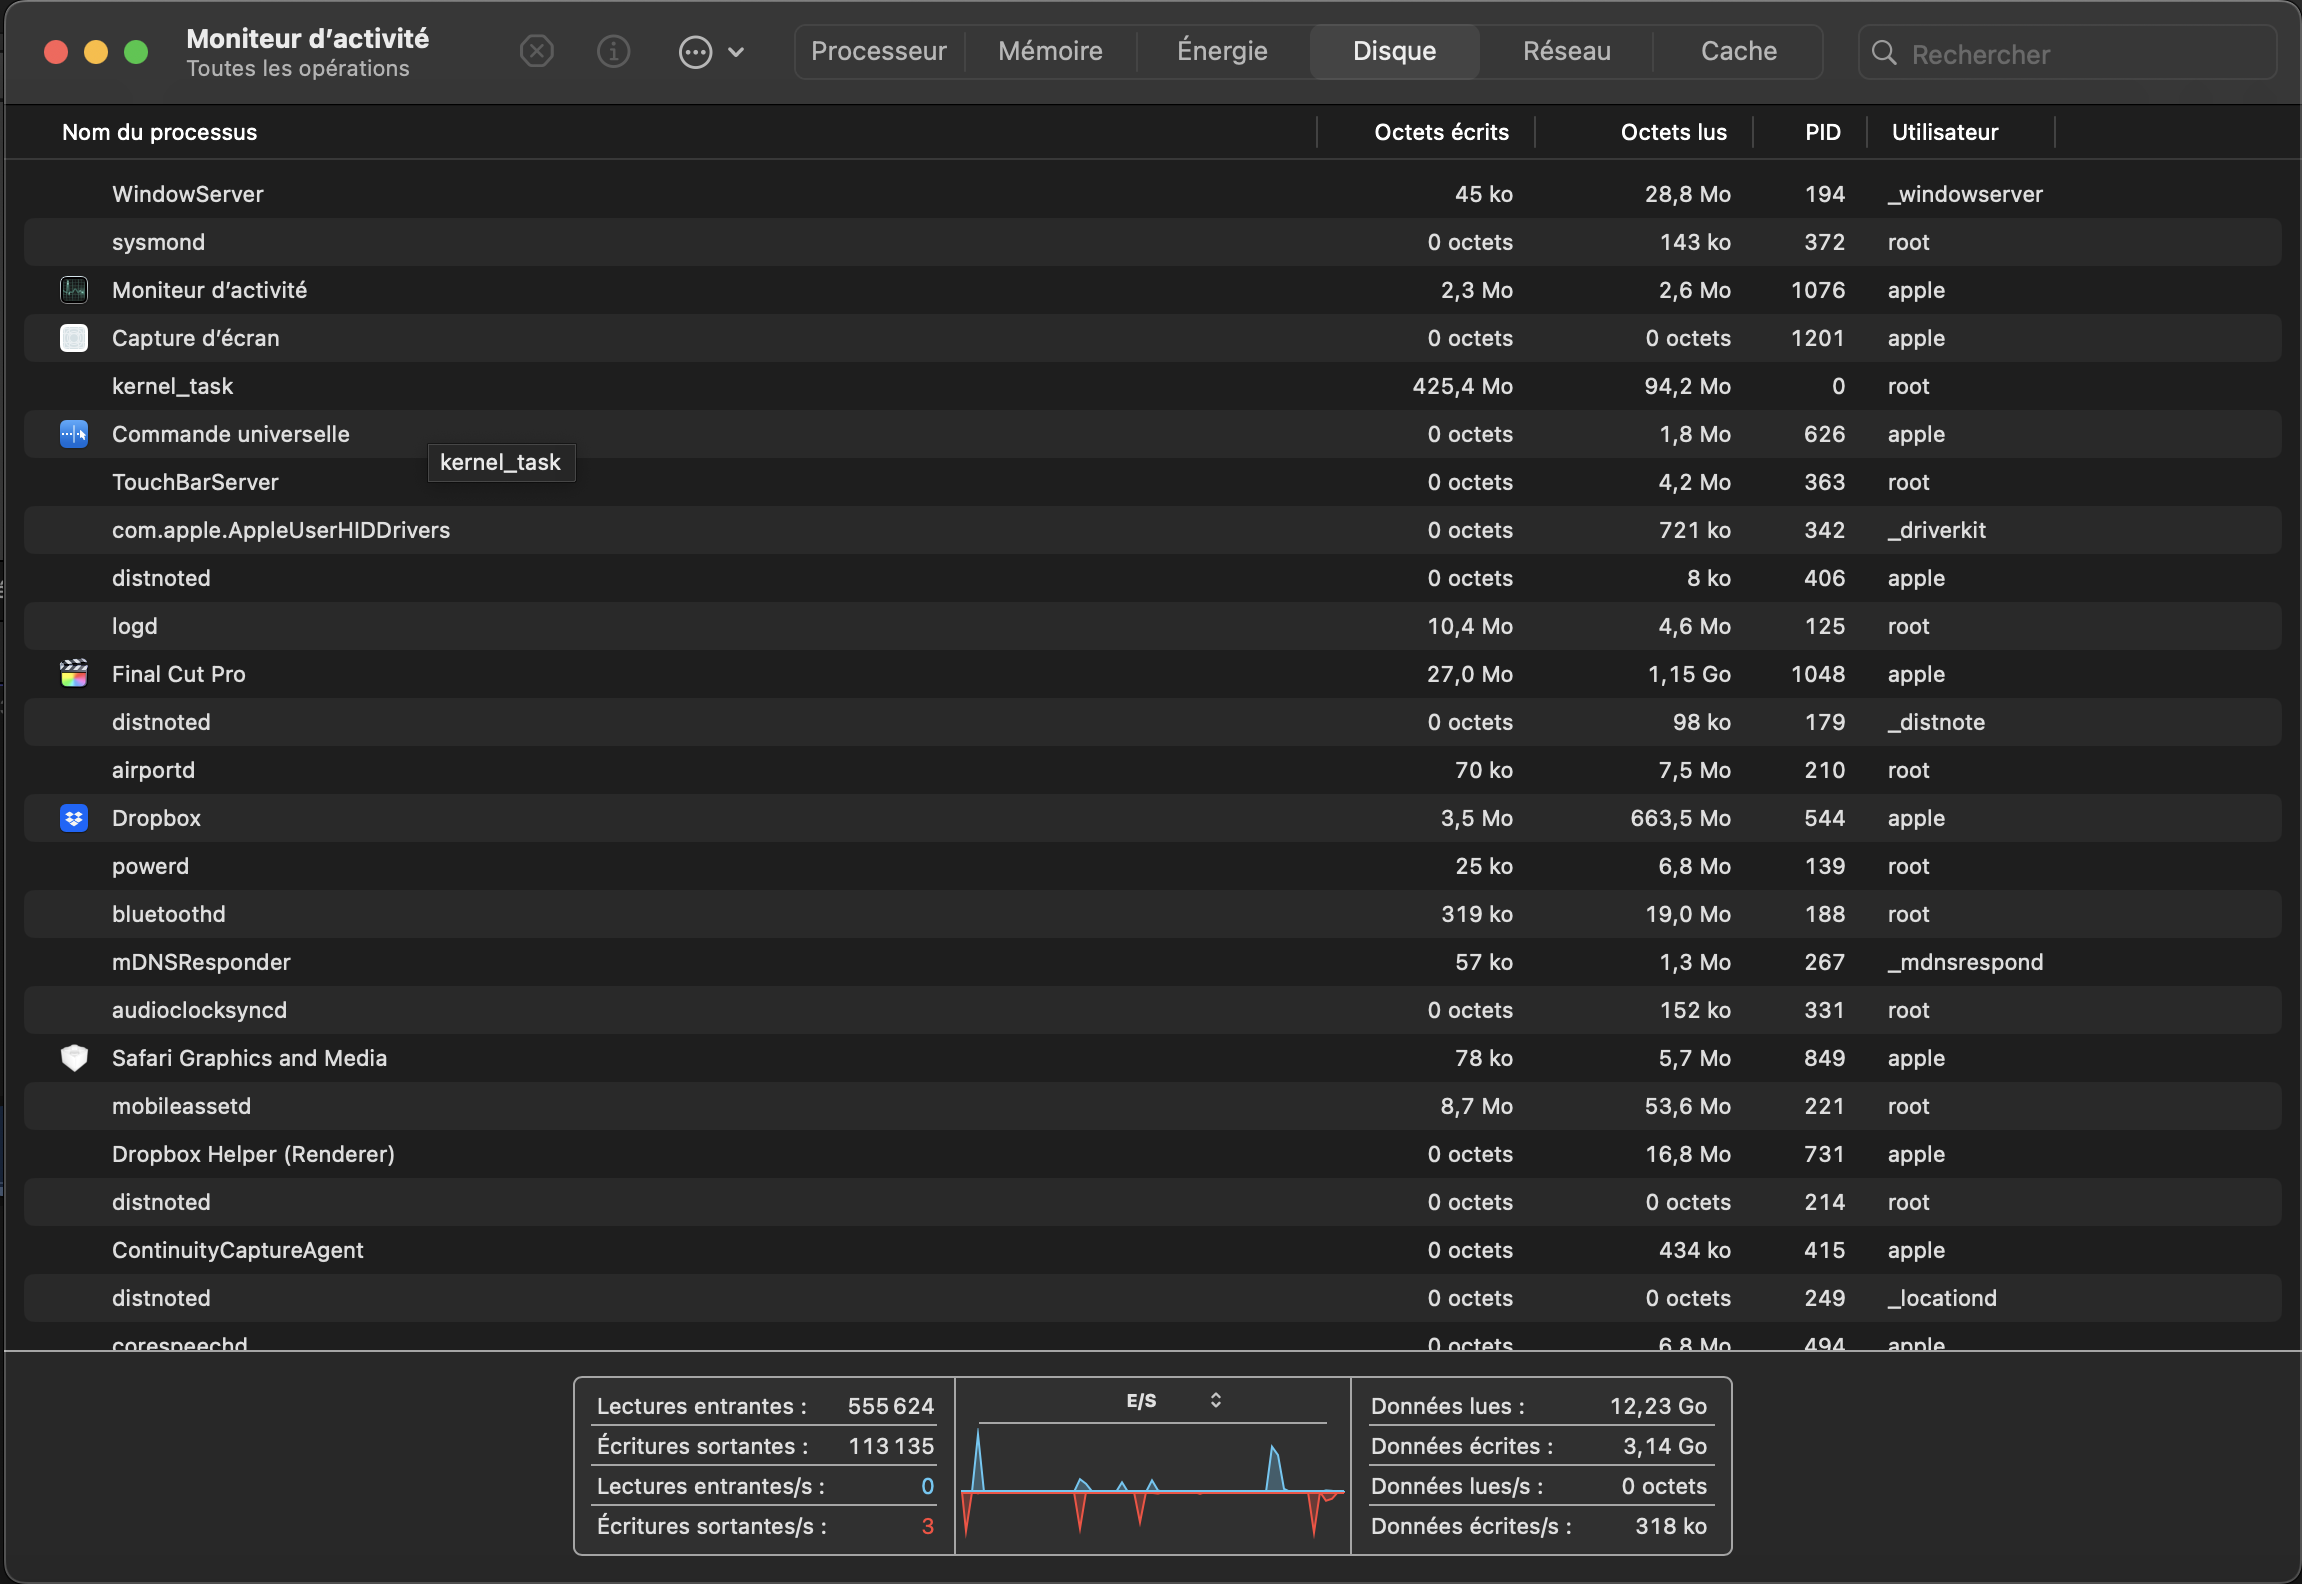Image resolution: width=2302 pixels, height=1584 pixels.
Task: Click the Nom du processus column header
Action: [x=160, y=132]
